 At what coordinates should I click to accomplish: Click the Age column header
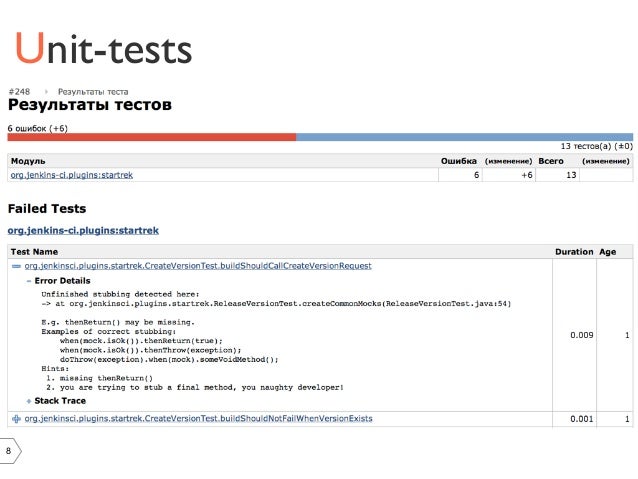click(x=607, y=252)
